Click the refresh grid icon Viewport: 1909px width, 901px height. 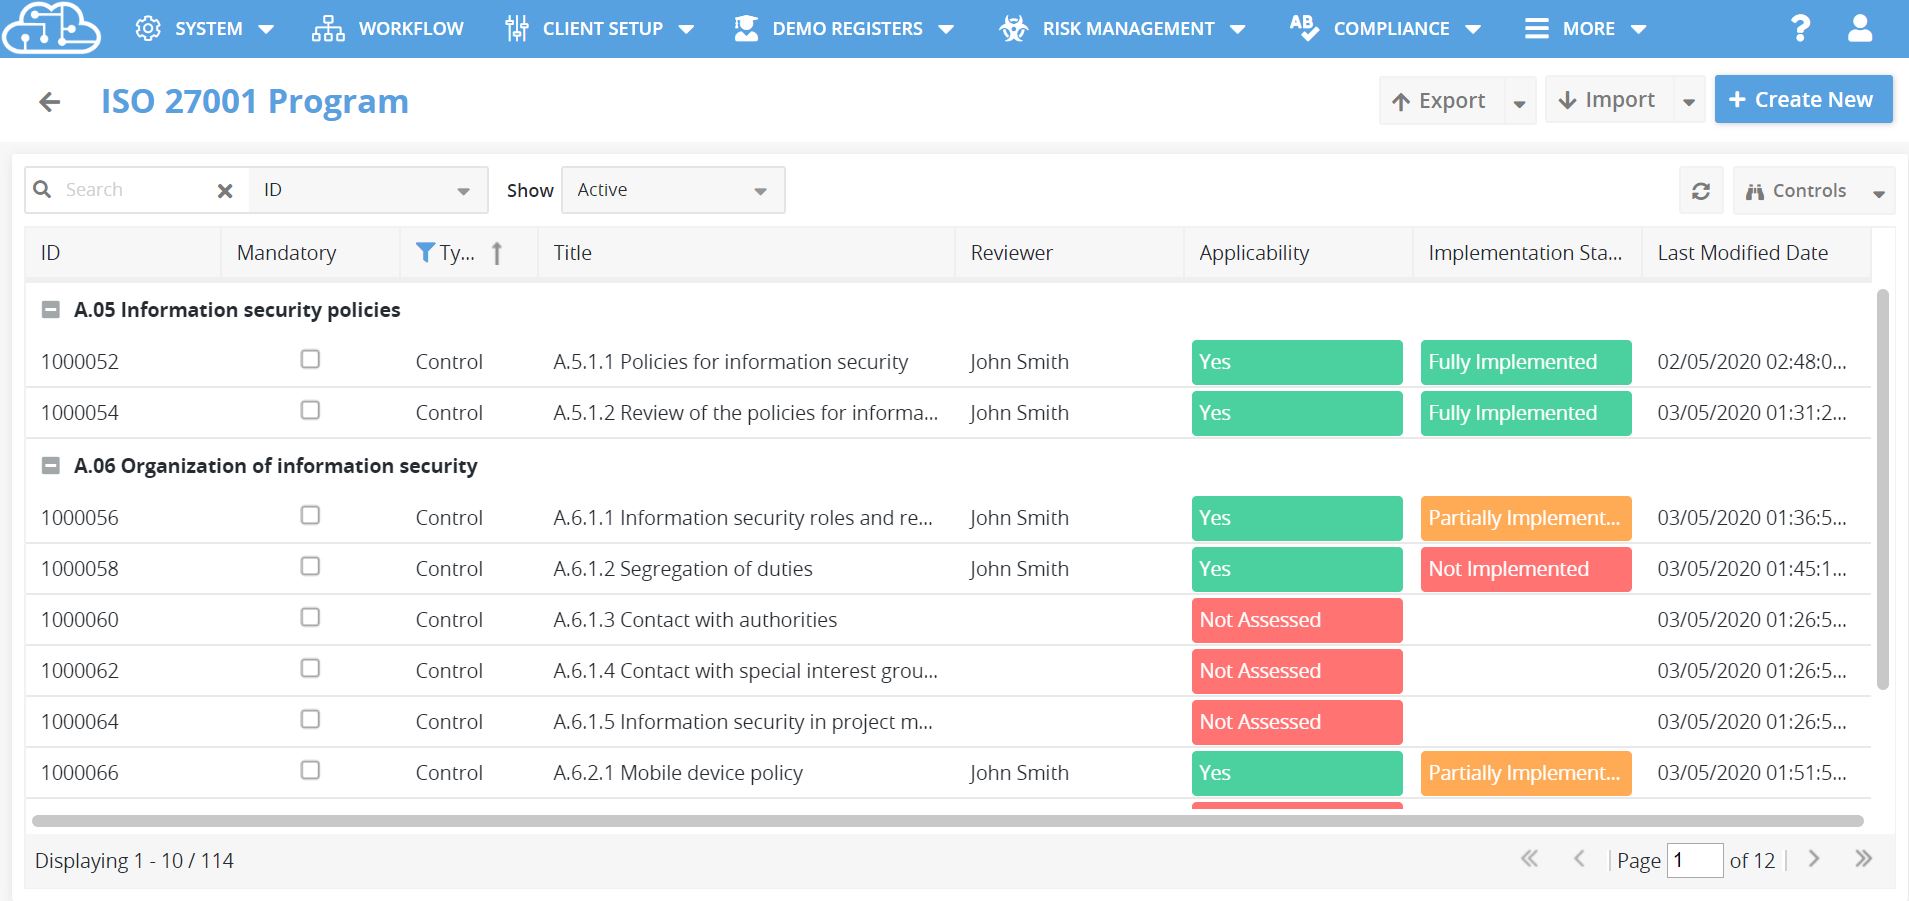[1701, 190]
